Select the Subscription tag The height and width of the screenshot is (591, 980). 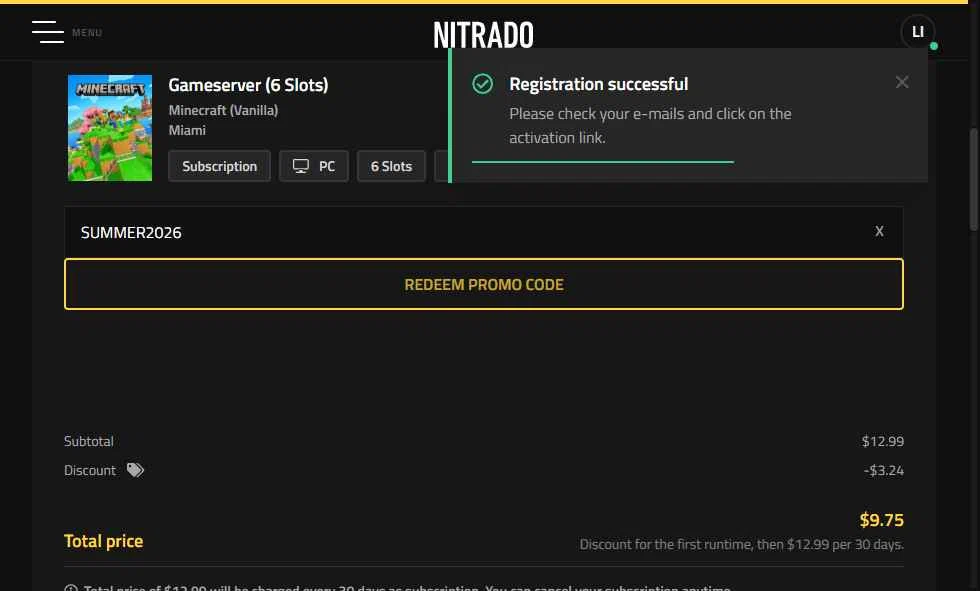[x=219, y=166]
